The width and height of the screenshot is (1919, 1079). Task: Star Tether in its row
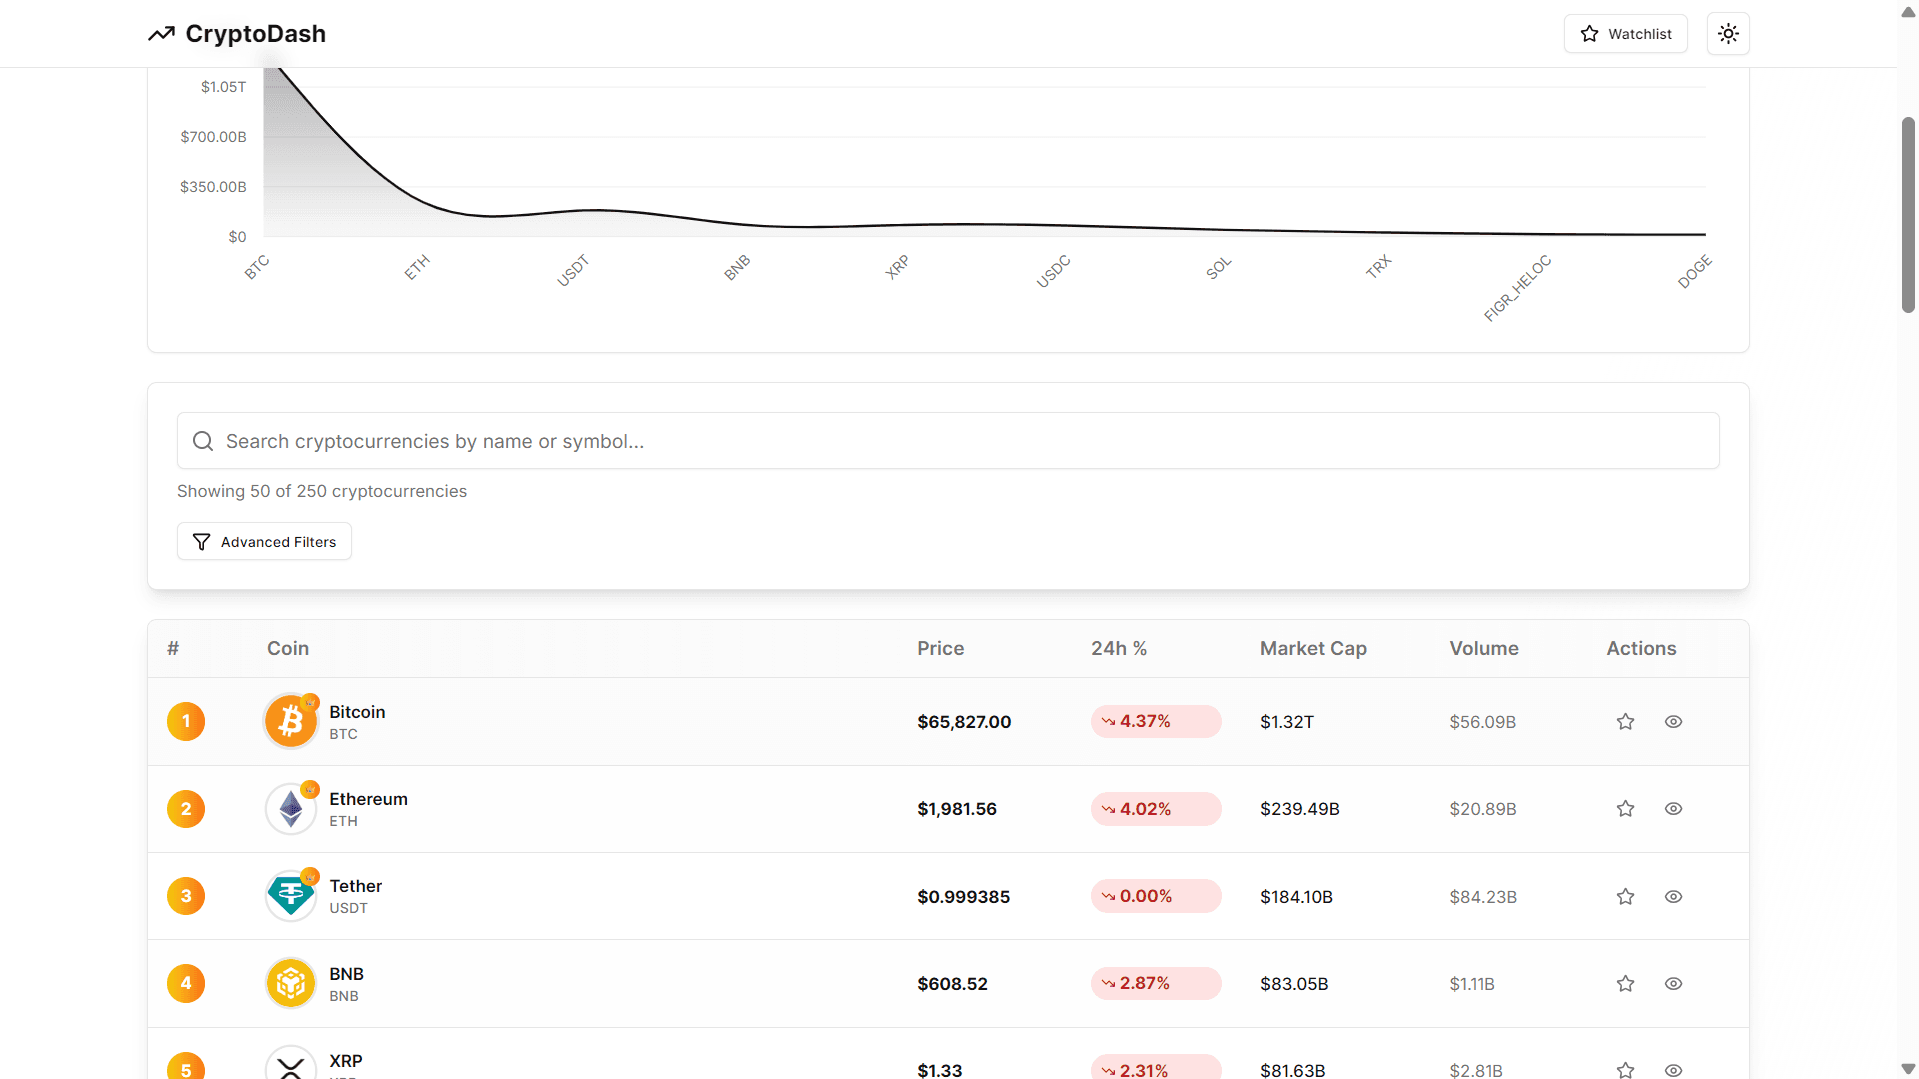[x=1624, y=896]
